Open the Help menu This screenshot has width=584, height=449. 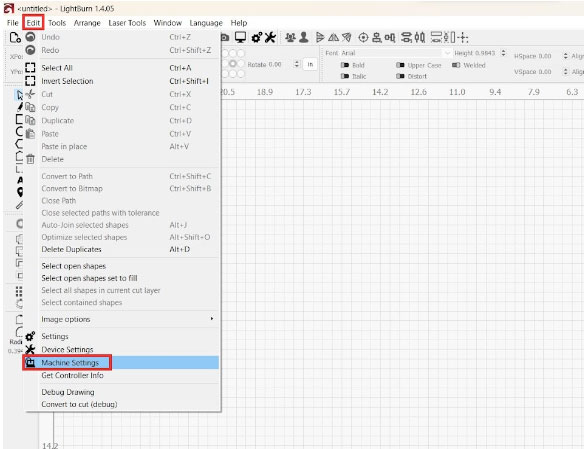(x=239, y=23)
